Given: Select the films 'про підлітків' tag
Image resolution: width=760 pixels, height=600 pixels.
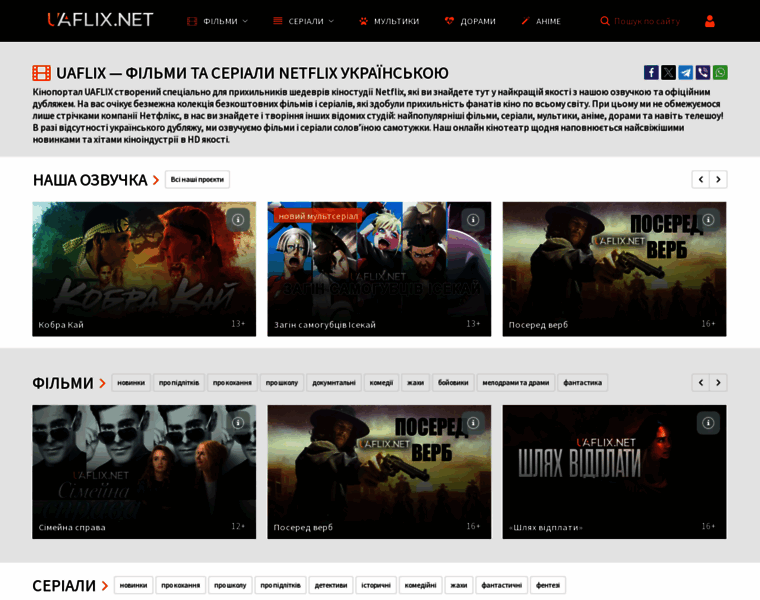Looking at the screenshot, I should click(x=179, y=382).
